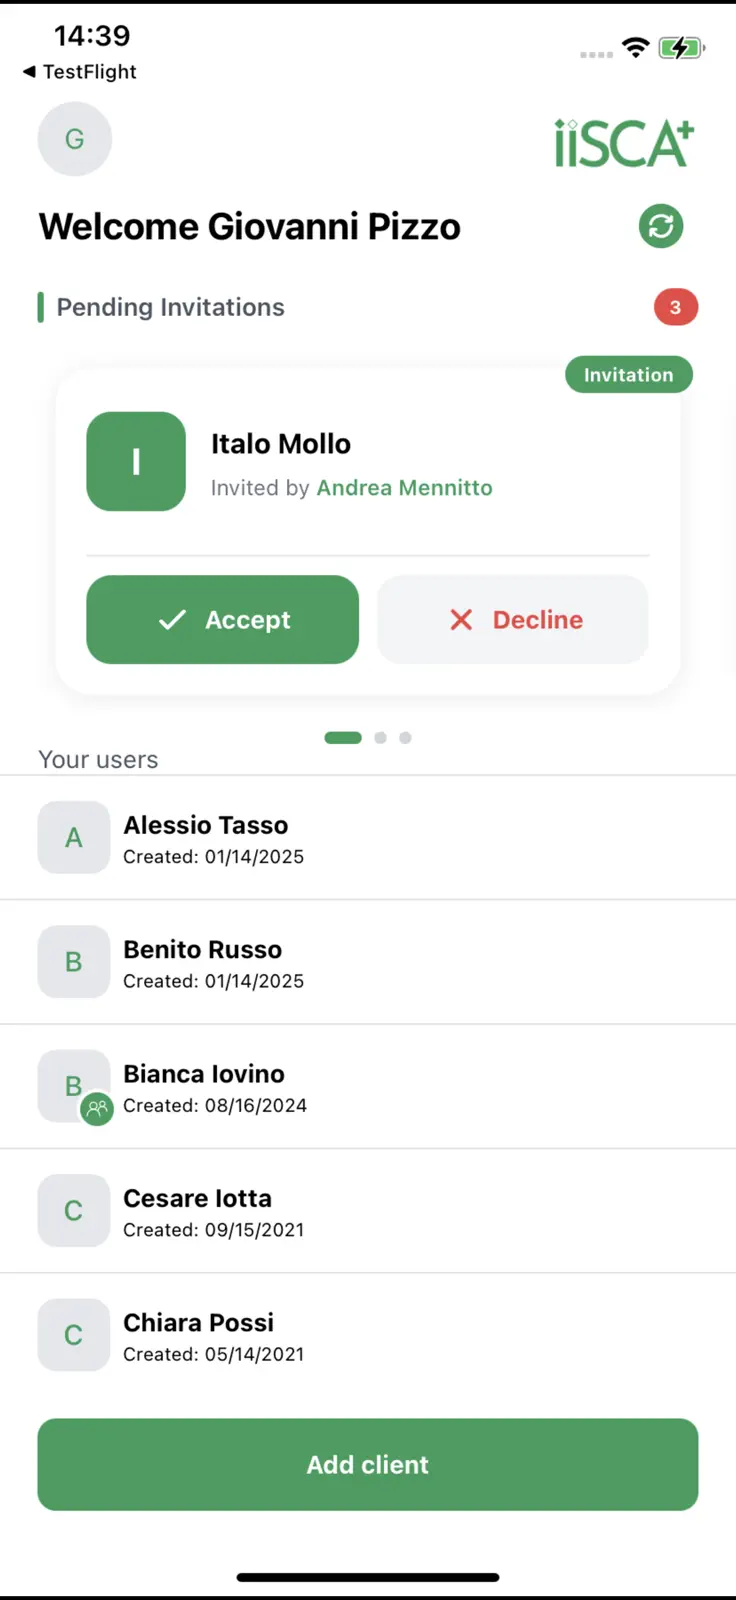The width and height of the screenshot is (736, 1600).
Task: Open Bianca Iovino user entry
Action: point(368,1087)
